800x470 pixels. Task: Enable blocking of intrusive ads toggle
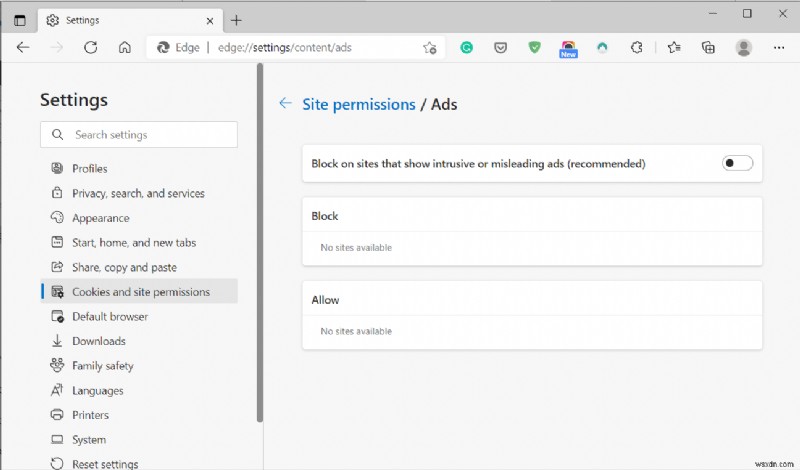[x=737, y=163]
